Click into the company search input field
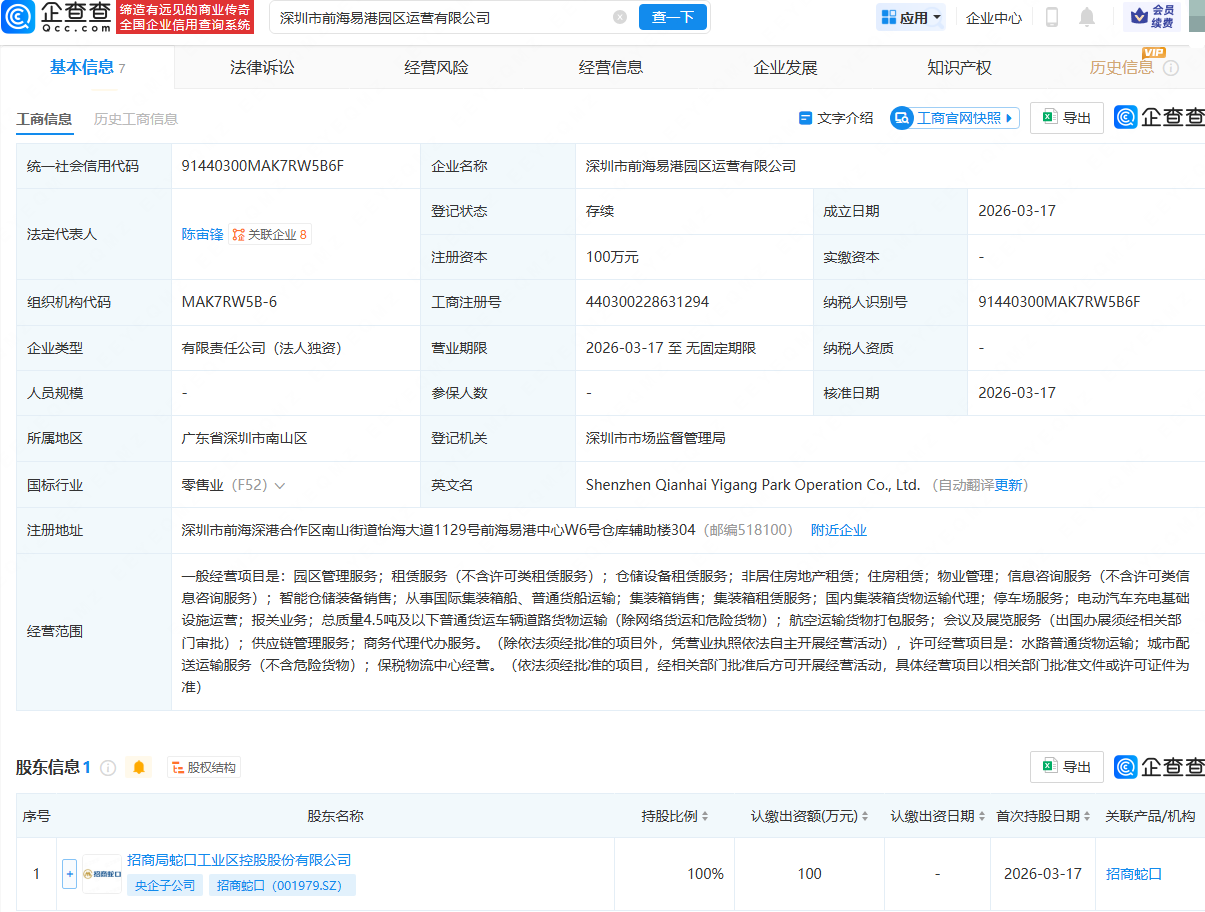 [x=440, y=17]
